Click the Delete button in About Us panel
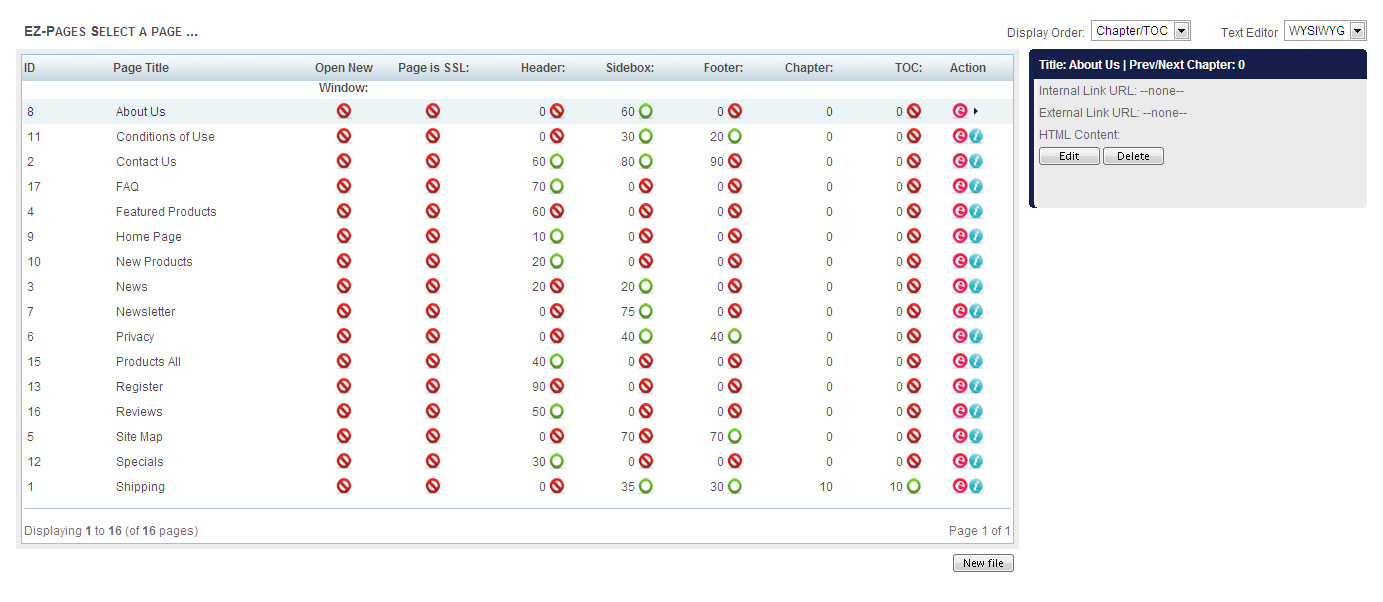 pos(1133,156)
